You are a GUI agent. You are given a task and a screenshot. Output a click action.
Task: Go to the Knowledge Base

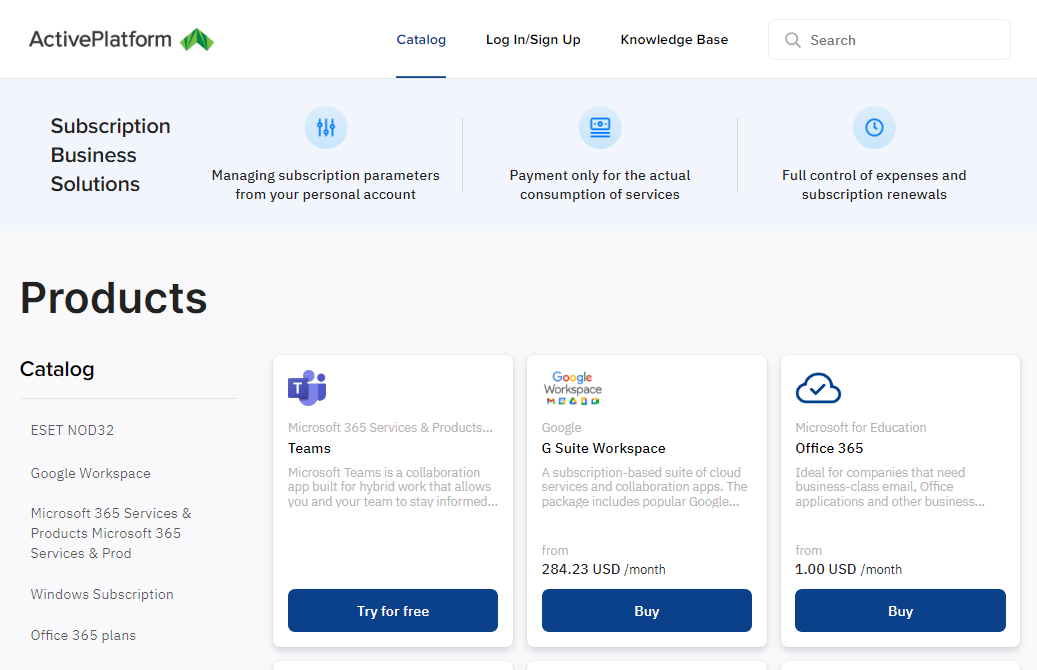pos(674,40)
